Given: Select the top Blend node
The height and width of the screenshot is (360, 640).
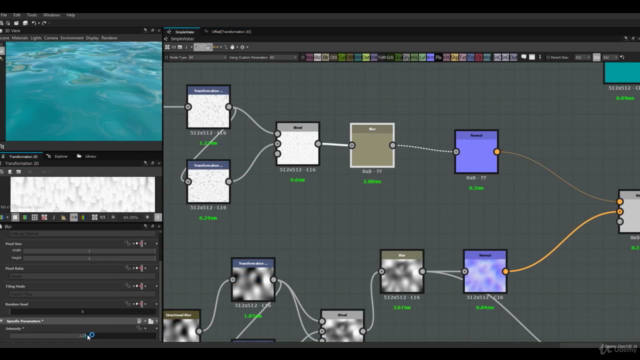Looking at the screenshot, I should (298, 144).
